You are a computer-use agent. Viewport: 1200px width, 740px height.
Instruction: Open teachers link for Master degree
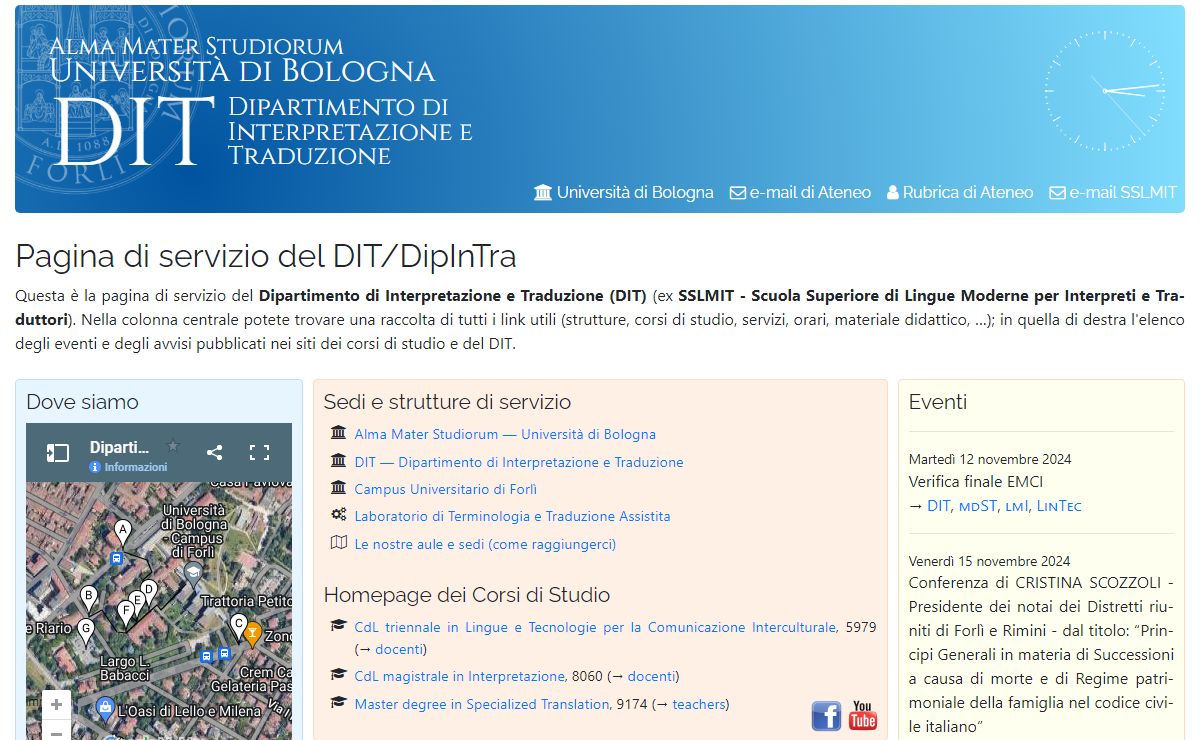(698, 704)
